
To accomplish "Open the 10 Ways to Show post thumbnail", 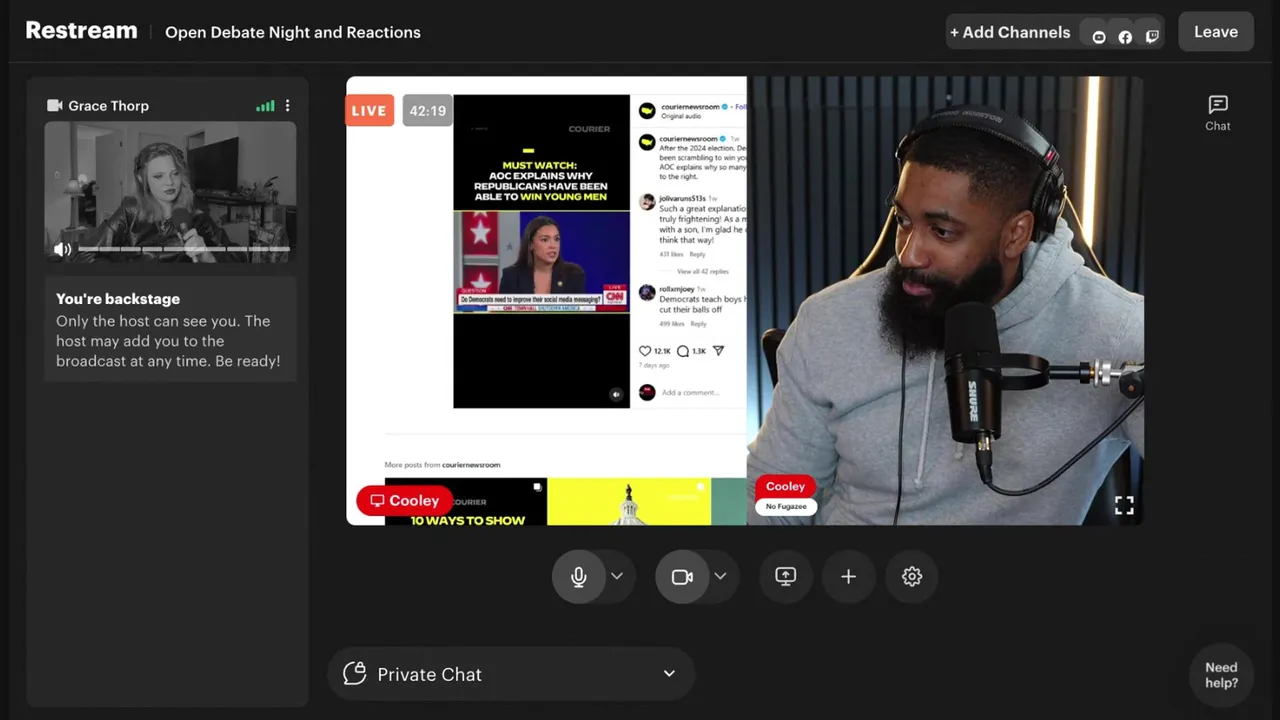I will pos(466,502).
